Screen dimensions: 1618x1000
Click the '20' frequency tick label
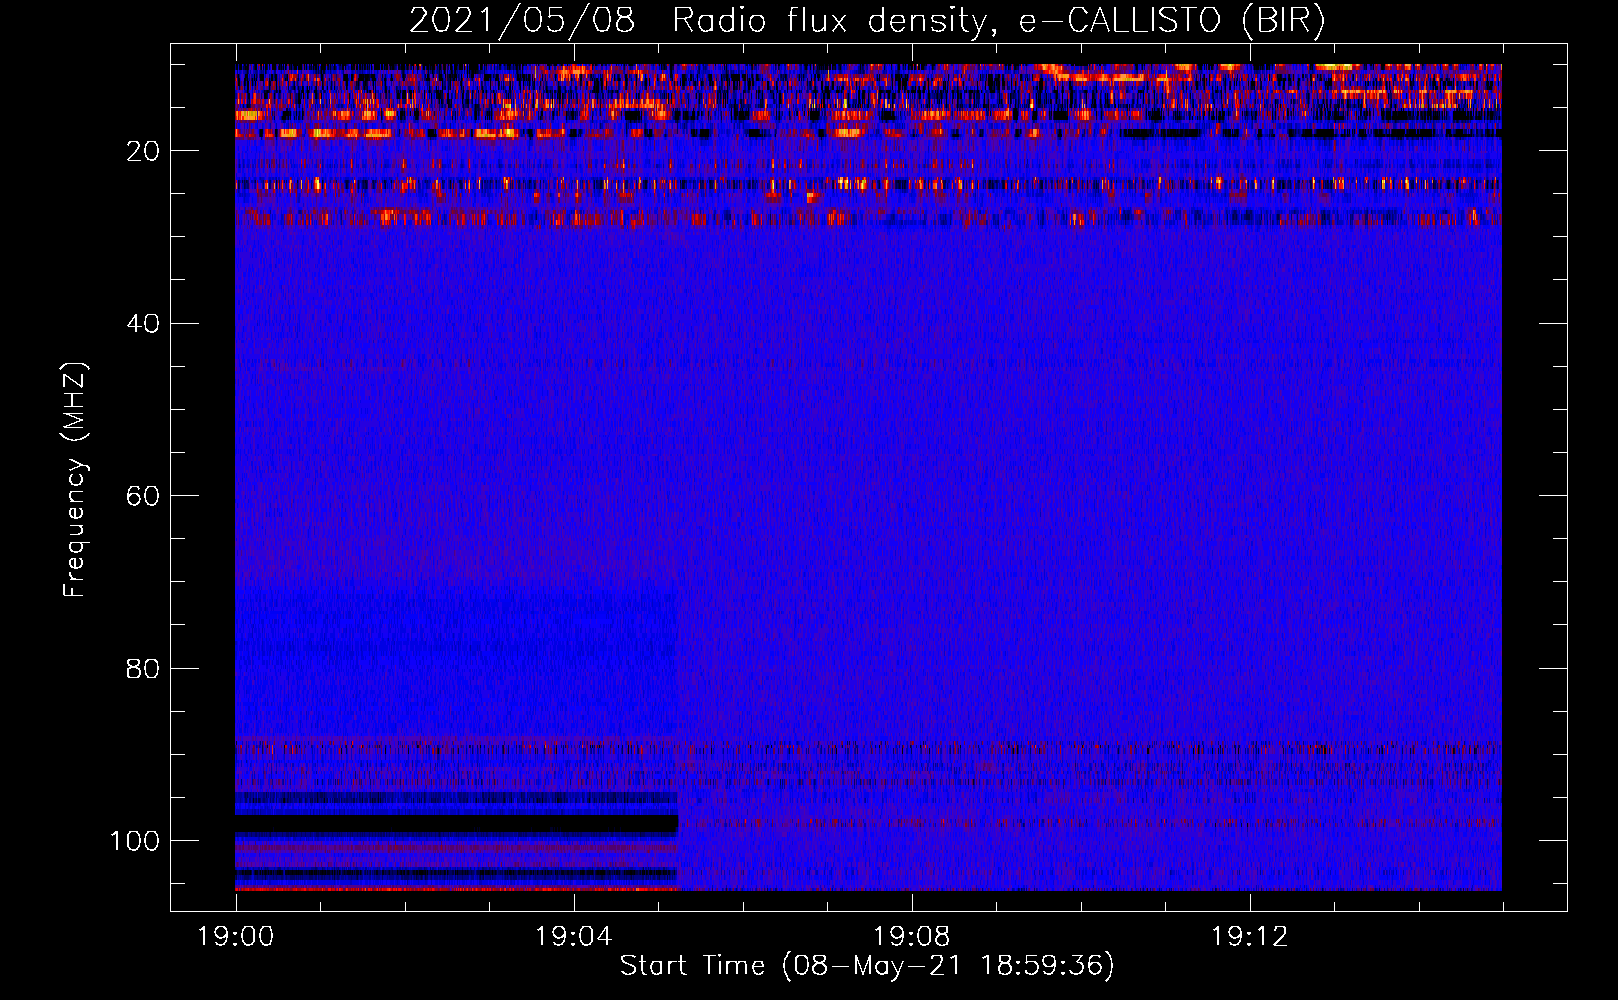coord(143,151)
